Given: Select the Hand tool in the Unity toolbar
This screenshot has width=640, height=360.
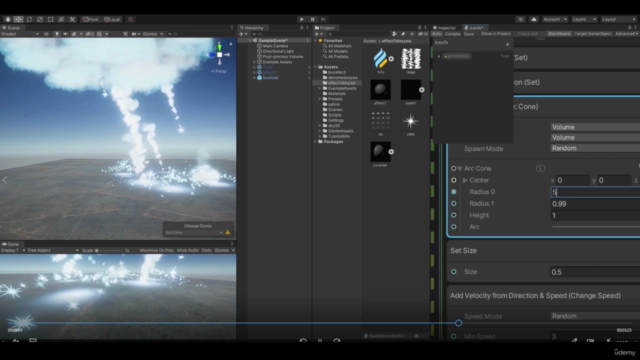Looking at the screenshot, I should pos(8,19).
